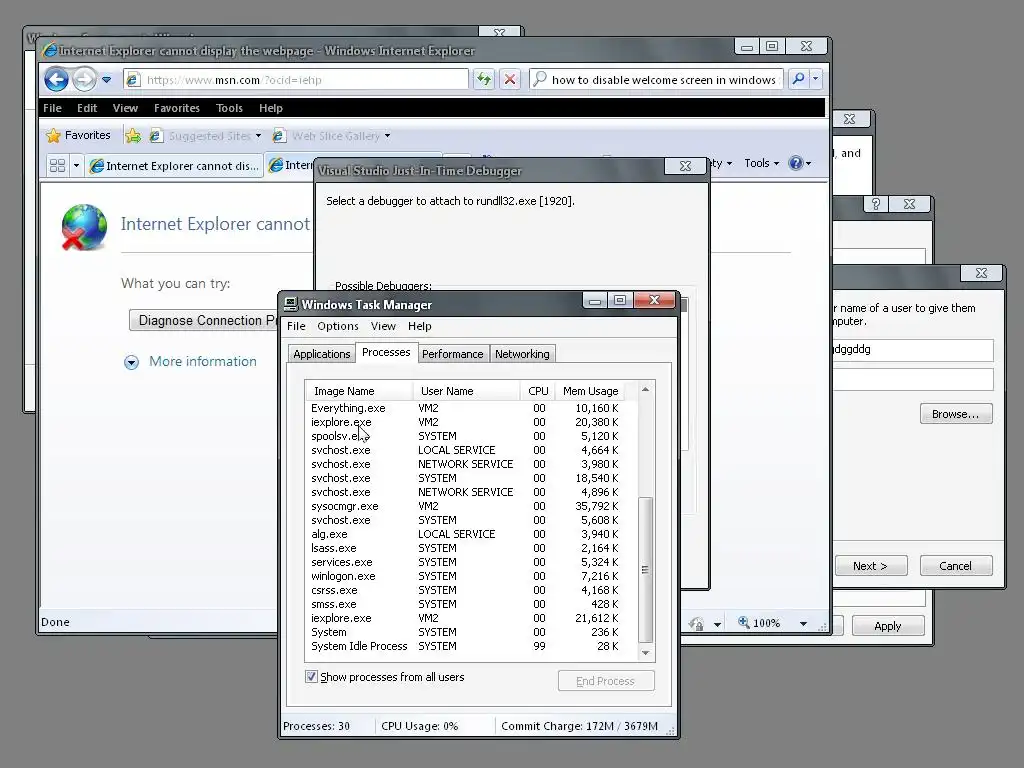The width and height of the screenshot is (1024, 768).
Task: Click the Task Manager title bar icon
Action: [291, 304]
